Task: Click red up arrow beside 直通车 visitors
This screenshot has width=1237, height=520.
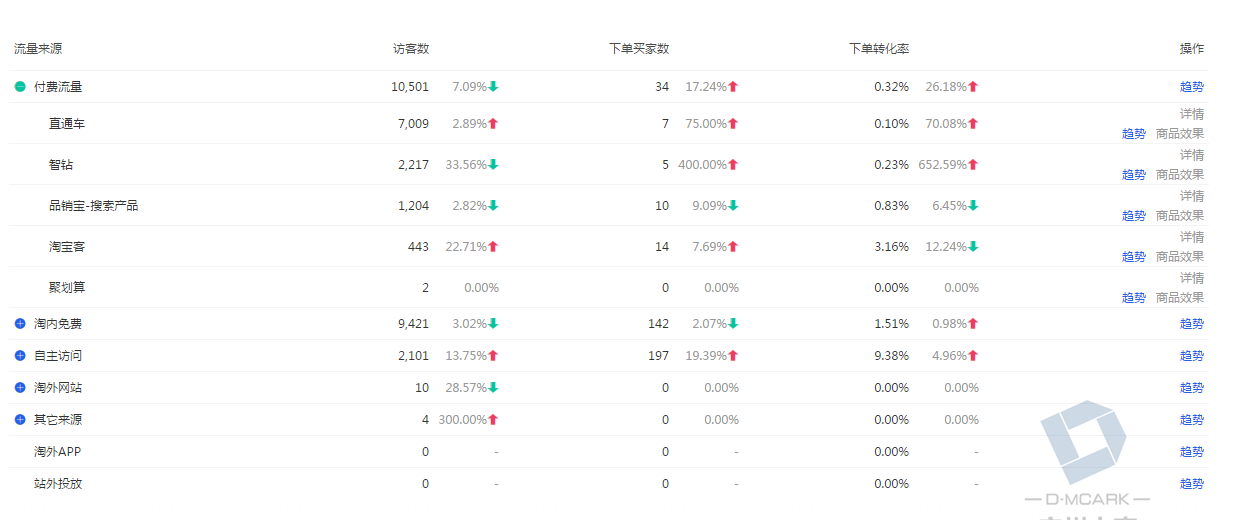Action: click(493, 124)
